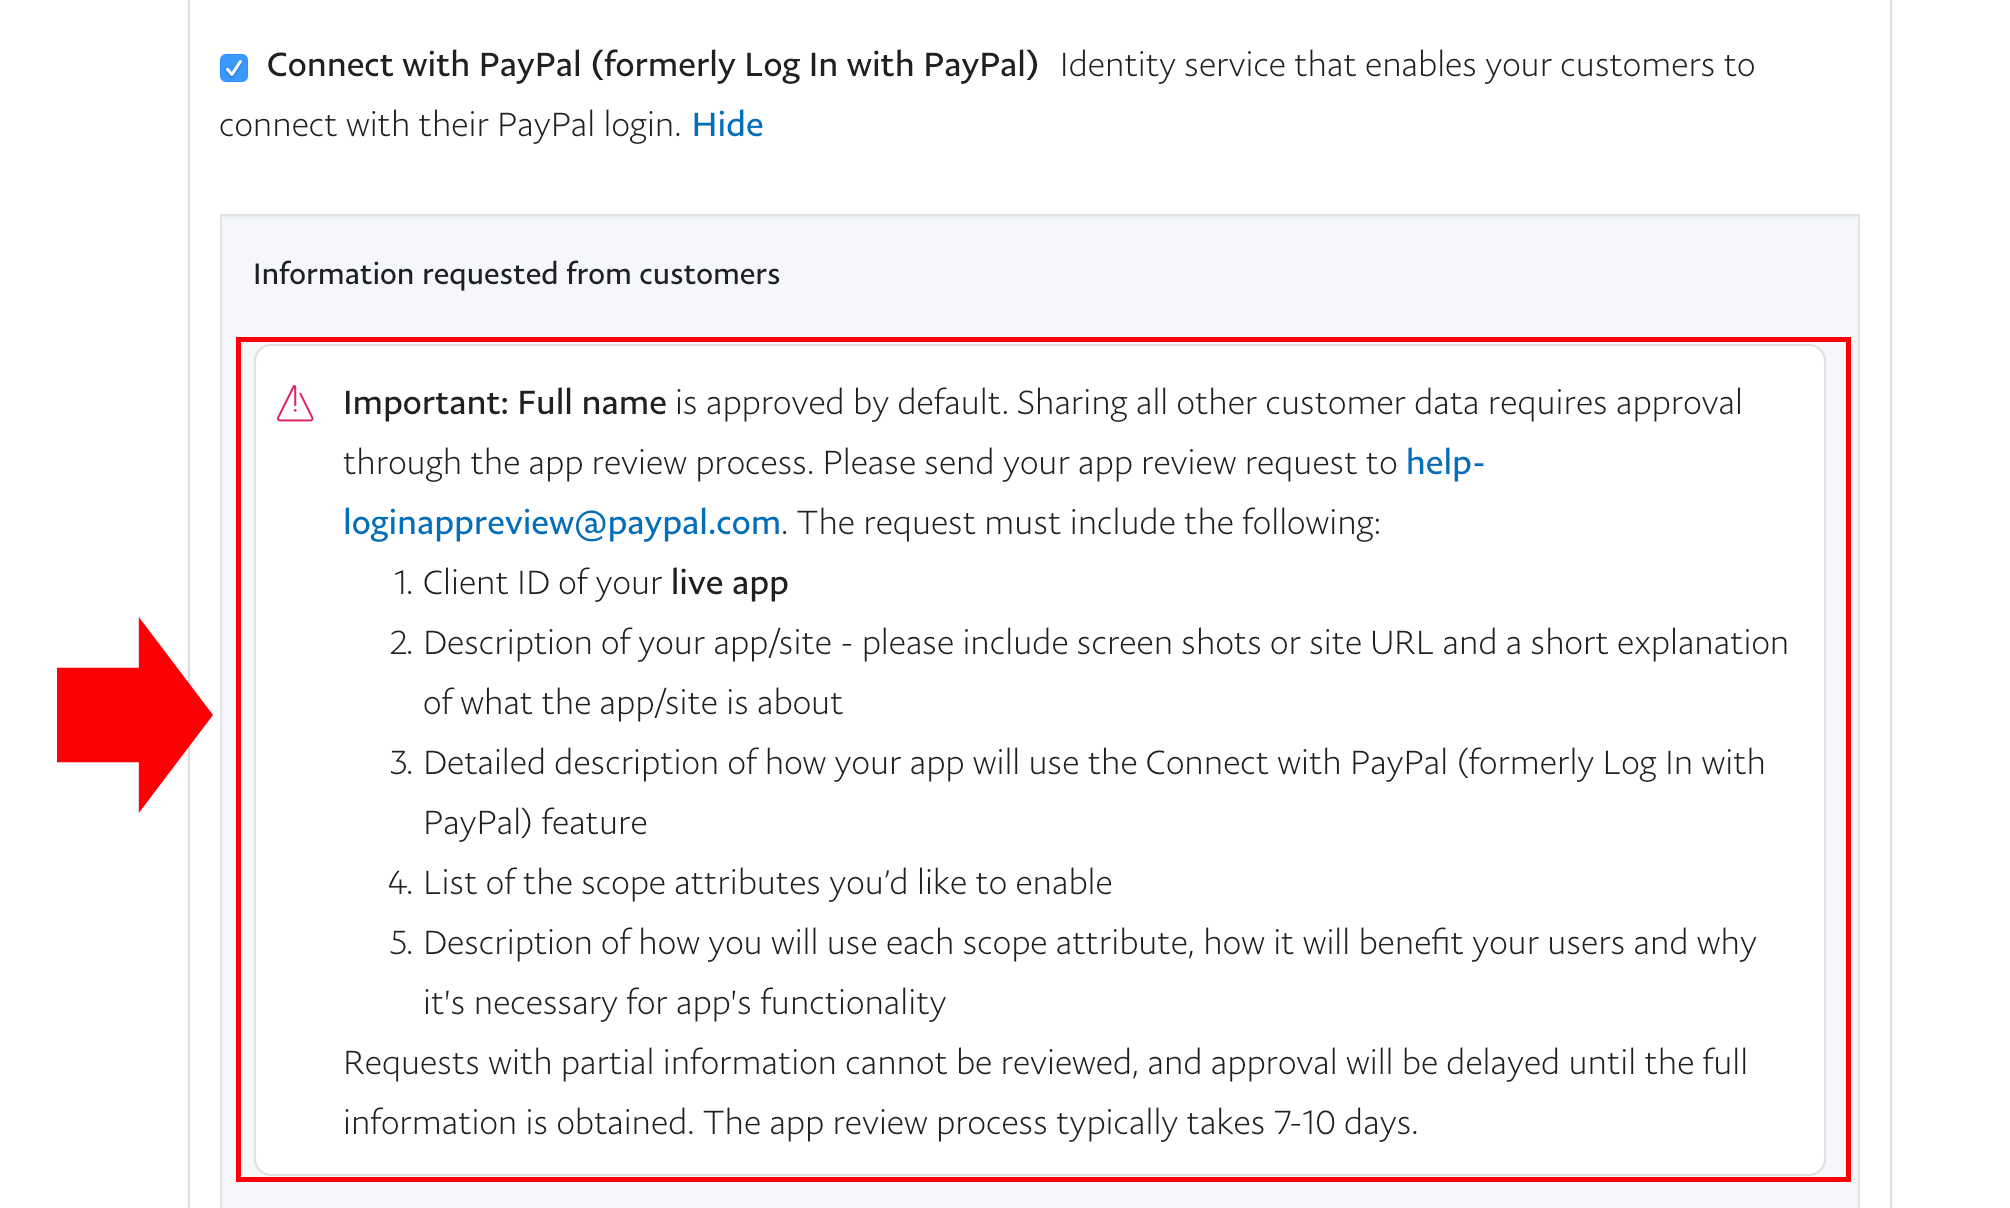2010x1208 pixels.
Task: Click the large red arrow annotation
Action: coord(134,715)
